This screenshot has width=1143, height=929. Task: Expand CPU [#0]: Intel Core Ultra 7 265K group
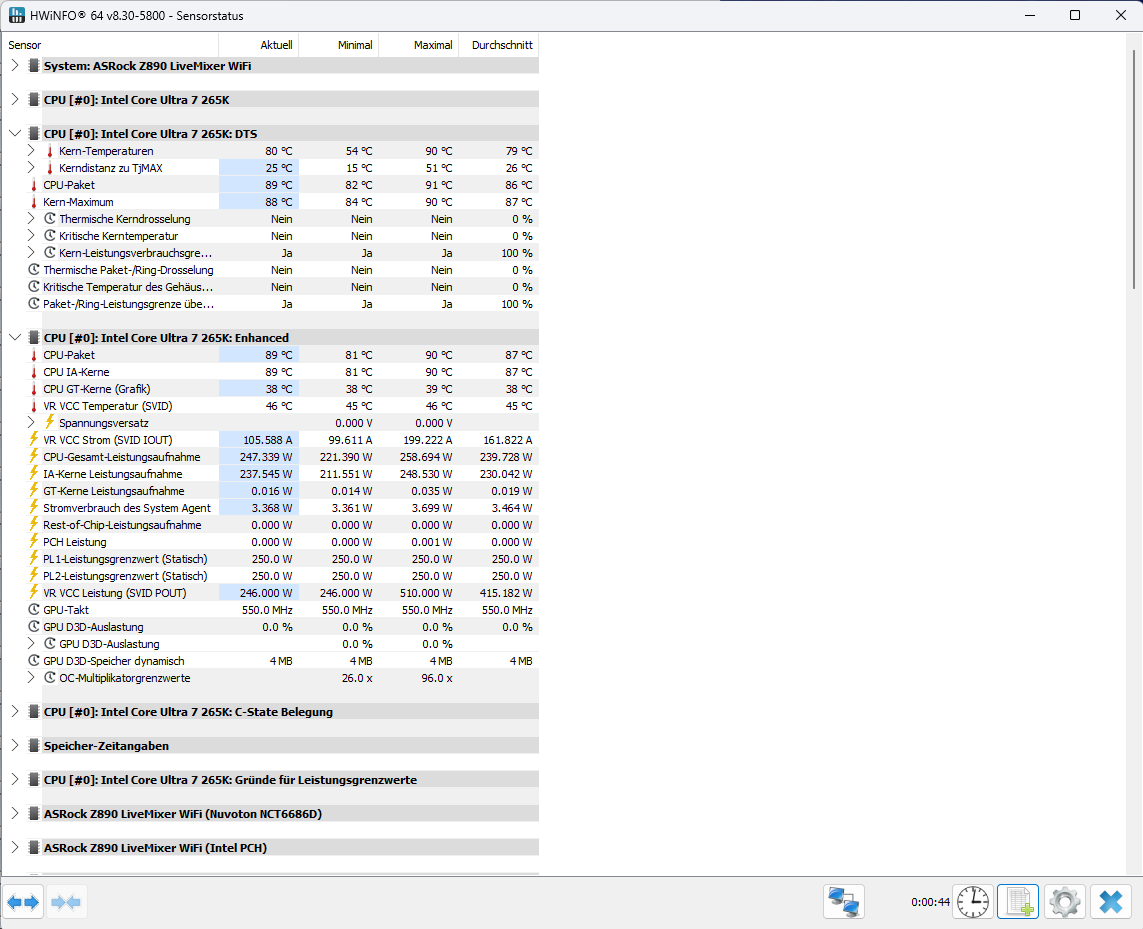[x=15, y=99]
